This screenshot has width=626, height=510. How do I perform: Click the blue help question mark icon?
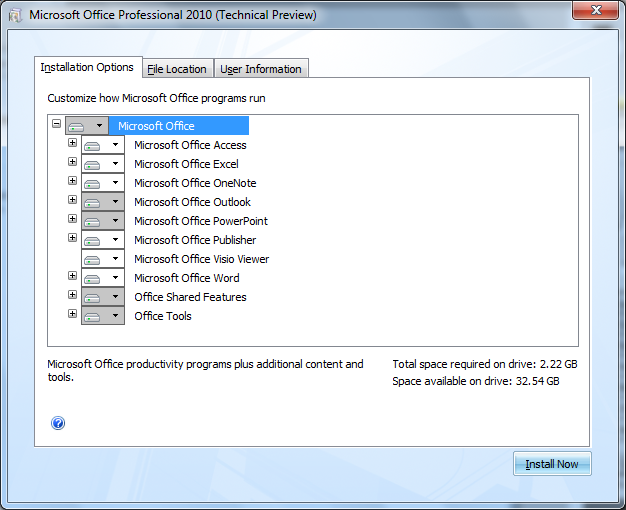coord(58,423)
